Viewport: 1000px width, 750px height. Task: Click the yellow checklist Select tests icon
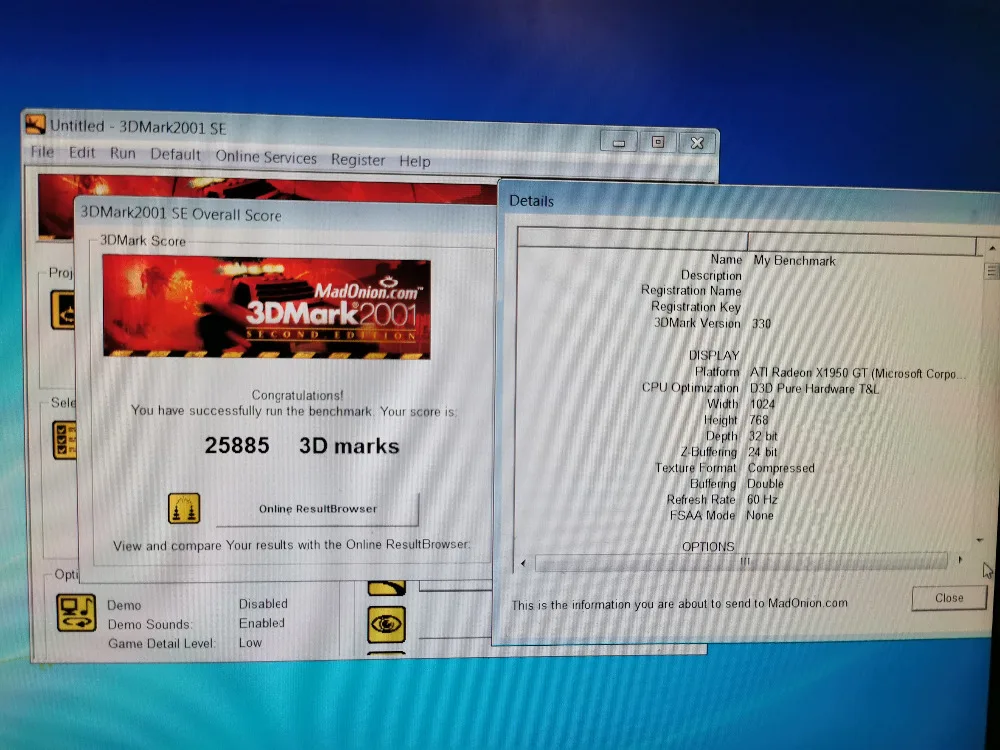64,440
